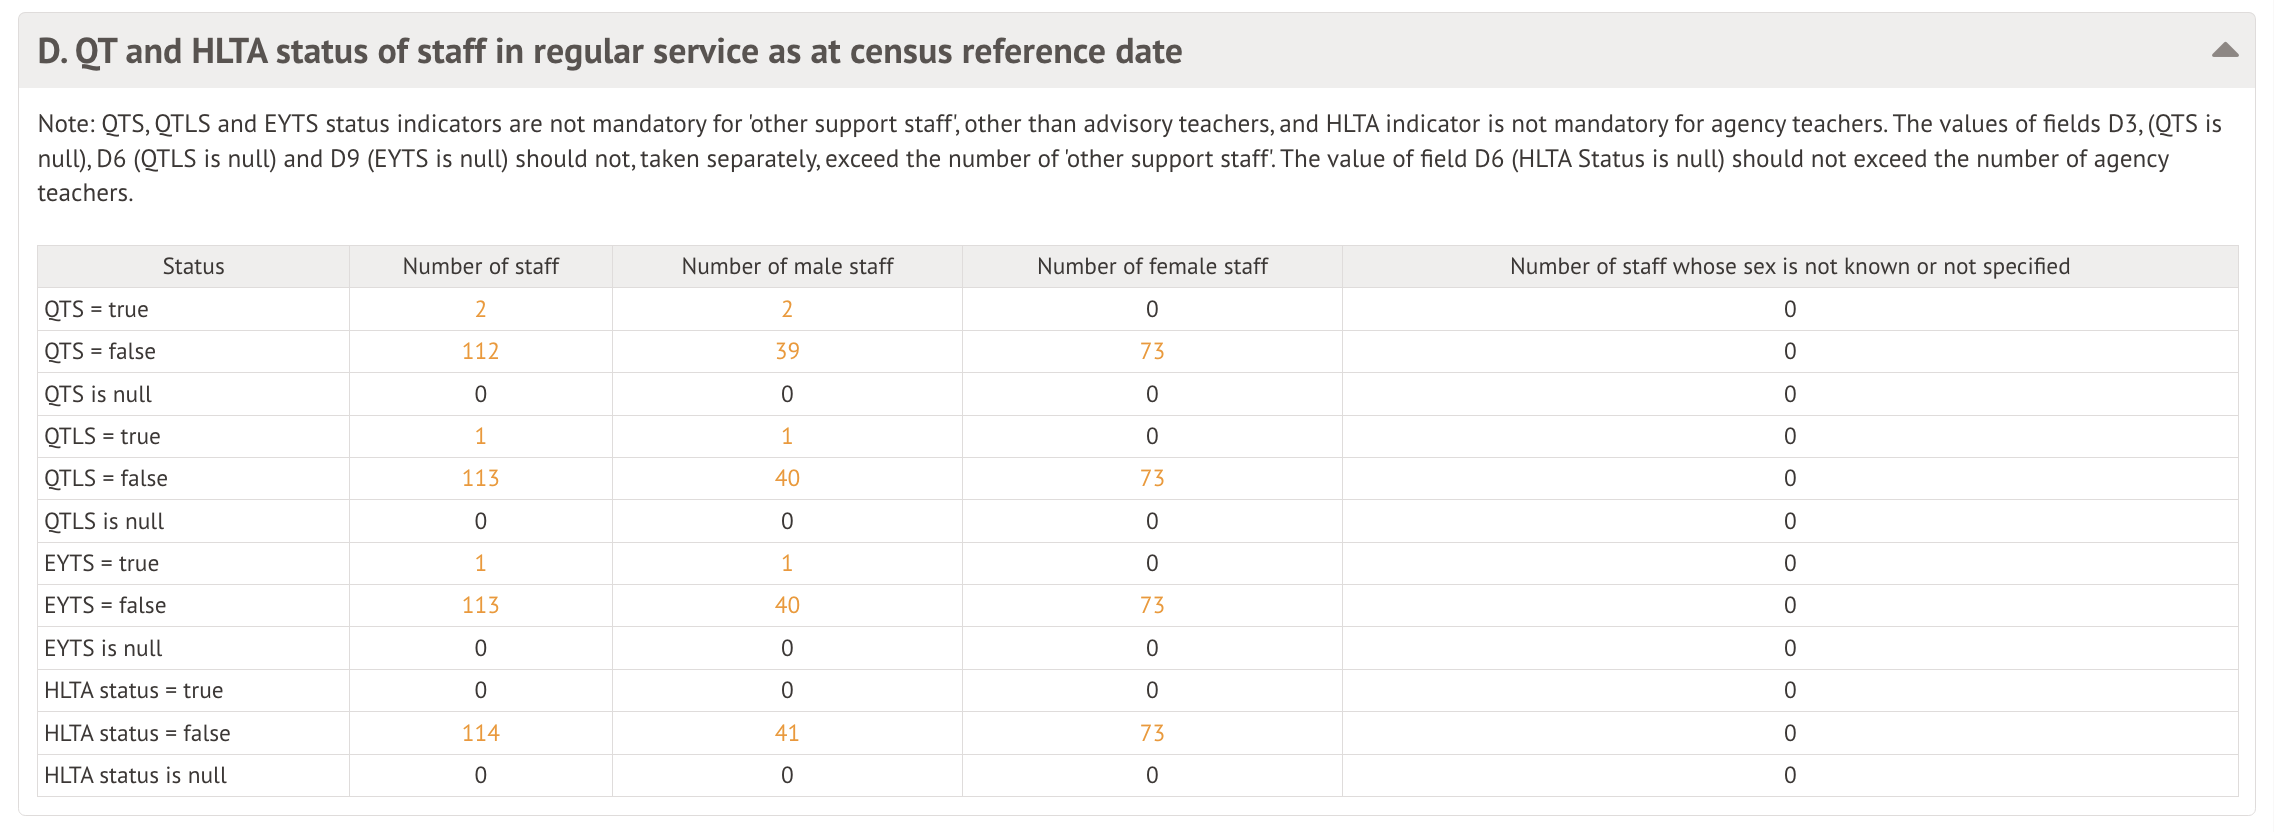Image resolution: width=2274 pixels, height=832 pixels.
Task: Open EYTS = false total staff count
Action: 480,605
